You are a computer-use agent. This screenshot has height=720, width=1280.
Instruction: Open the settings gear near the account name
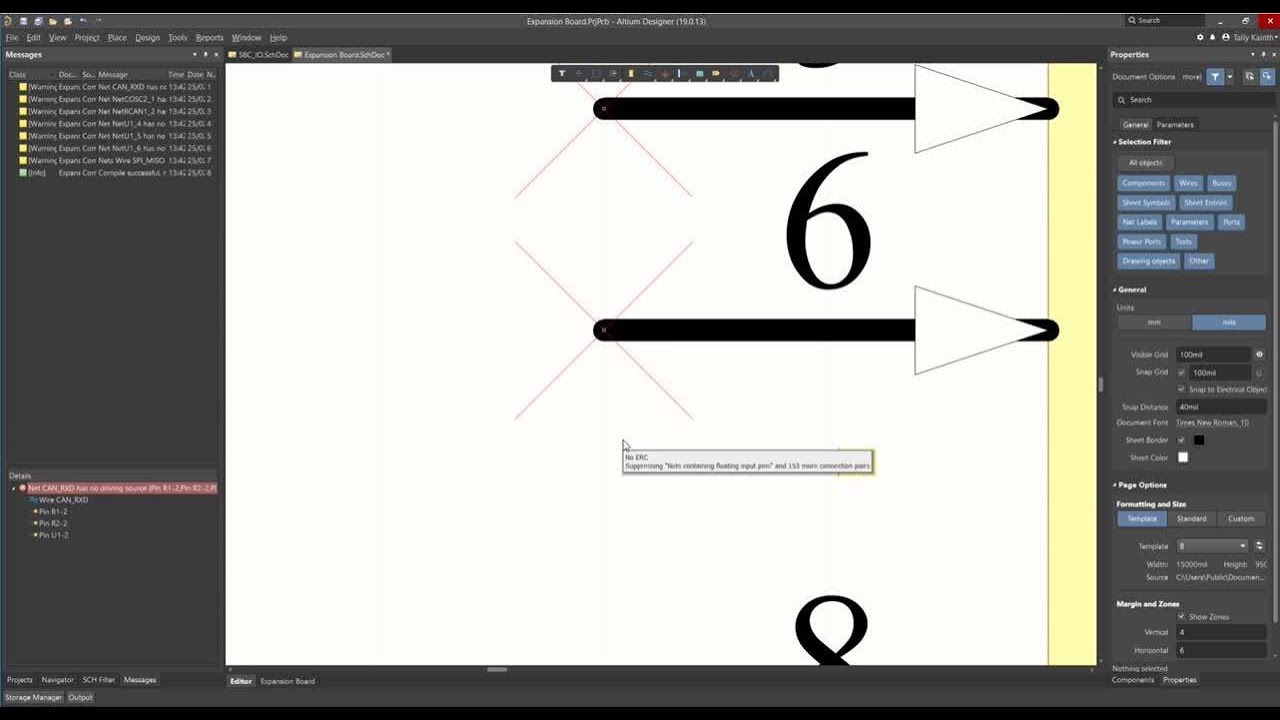(1200, 37)
